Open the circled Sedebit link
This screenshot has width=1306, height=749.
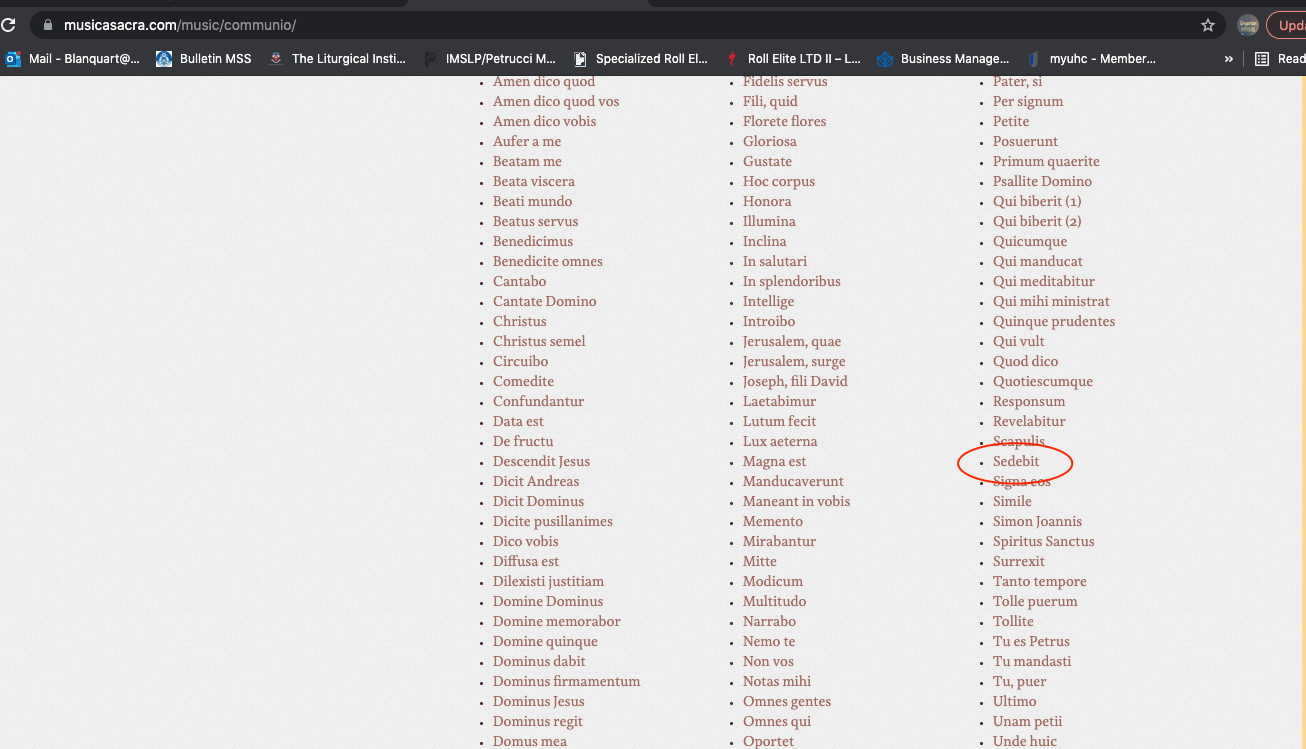tap(1016, 461)
